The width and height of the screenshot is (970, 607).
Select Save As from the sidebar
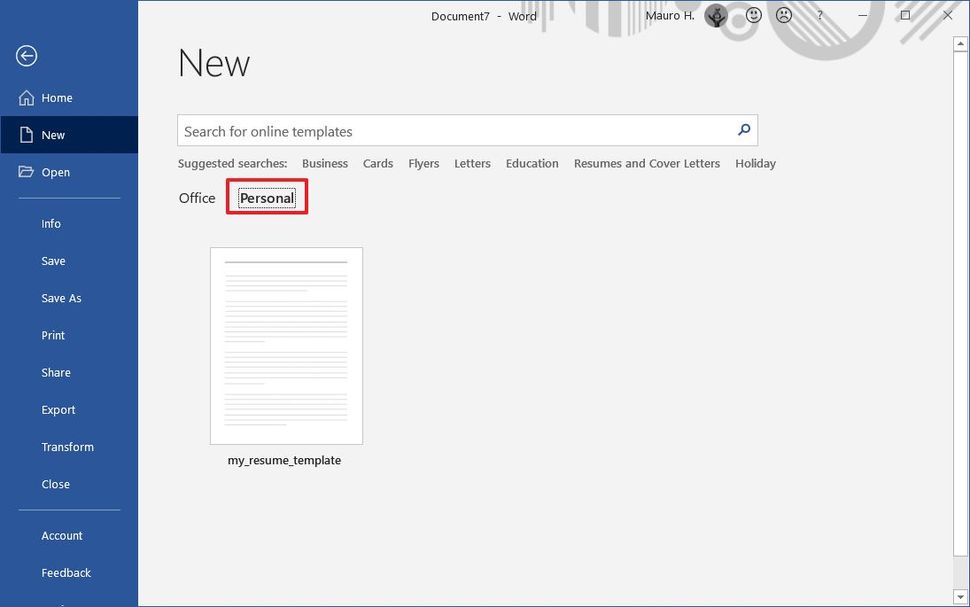(61, 298)
